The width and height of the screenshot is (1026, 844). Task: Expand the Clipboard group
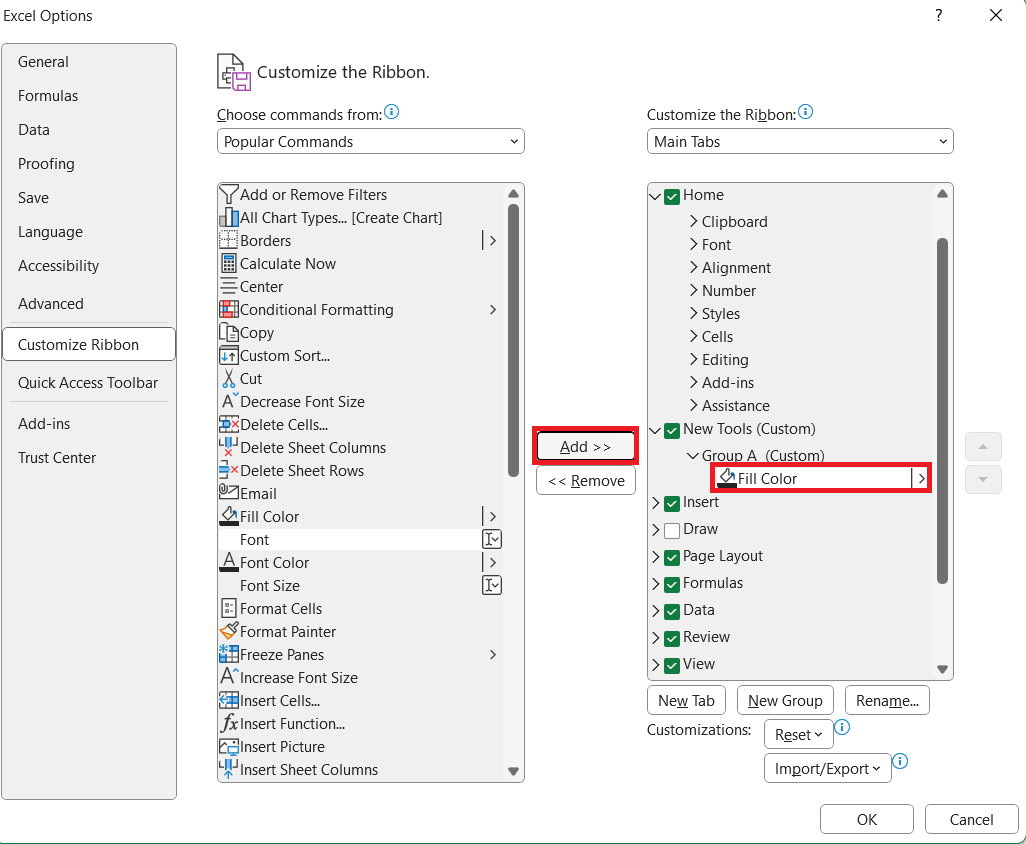(694, 222)
